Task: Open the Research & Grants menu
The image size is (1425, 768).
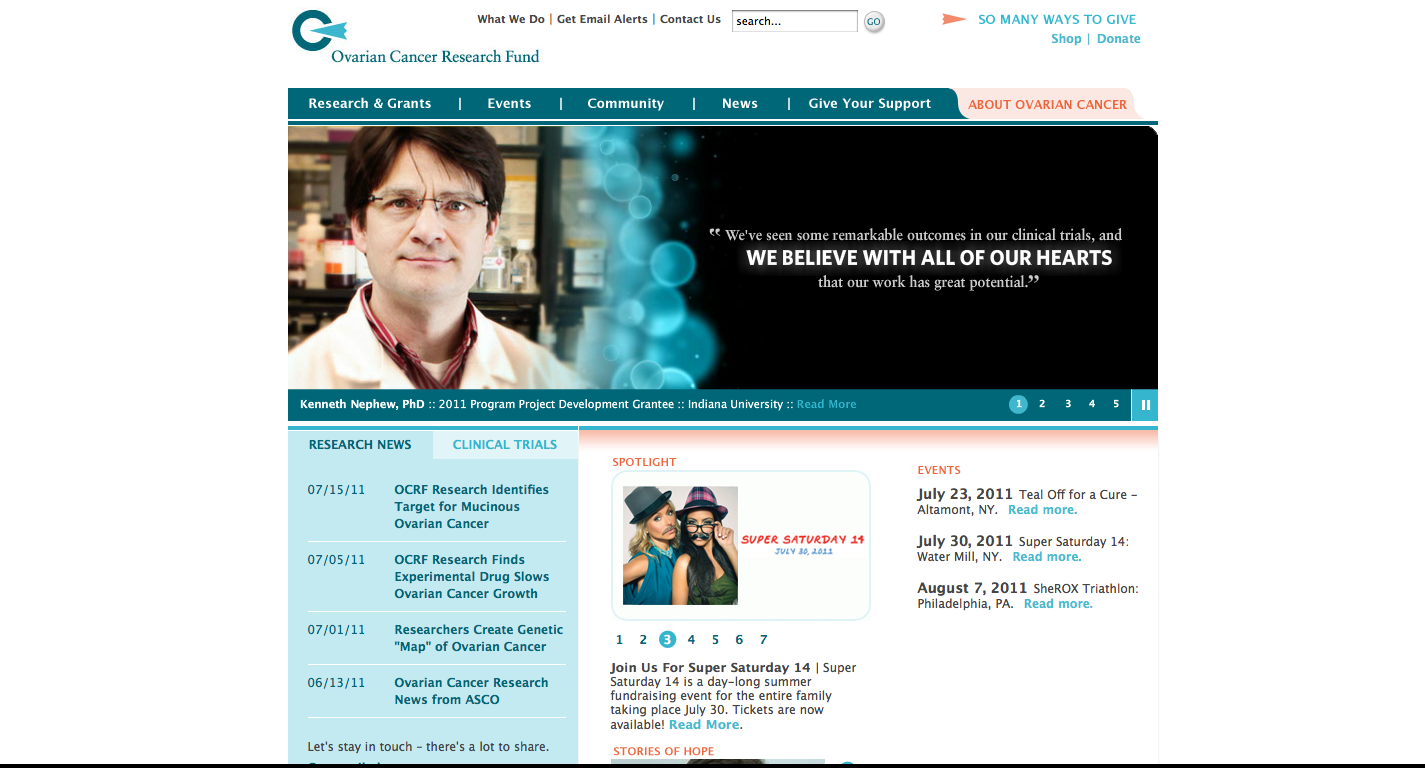Action: 369,104
